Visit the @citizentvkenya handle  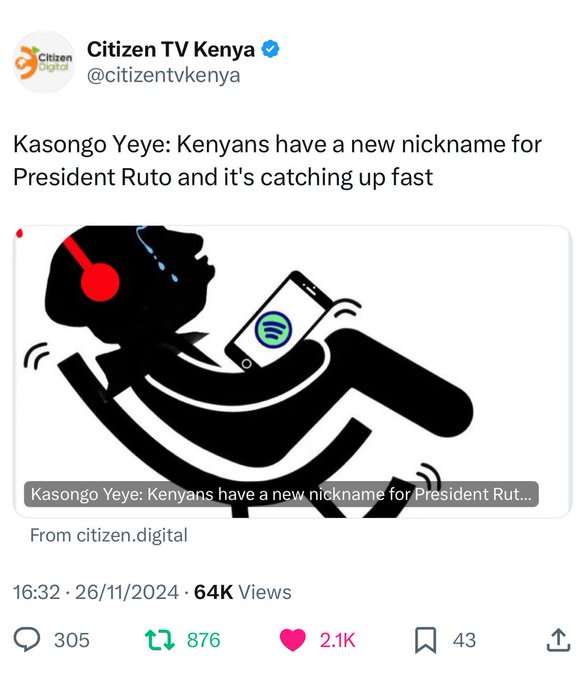tap(163, 75)
